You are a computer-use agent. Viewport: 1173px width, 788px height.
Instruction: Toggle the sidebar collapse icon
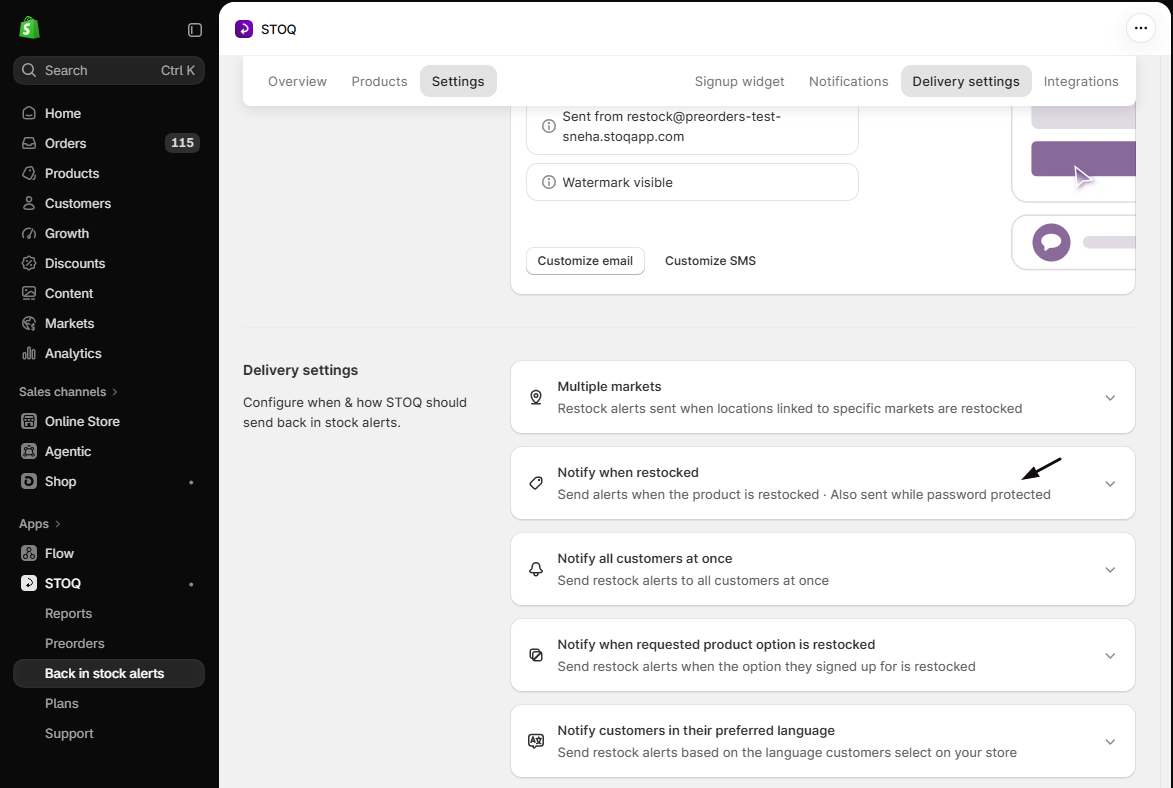195,30
